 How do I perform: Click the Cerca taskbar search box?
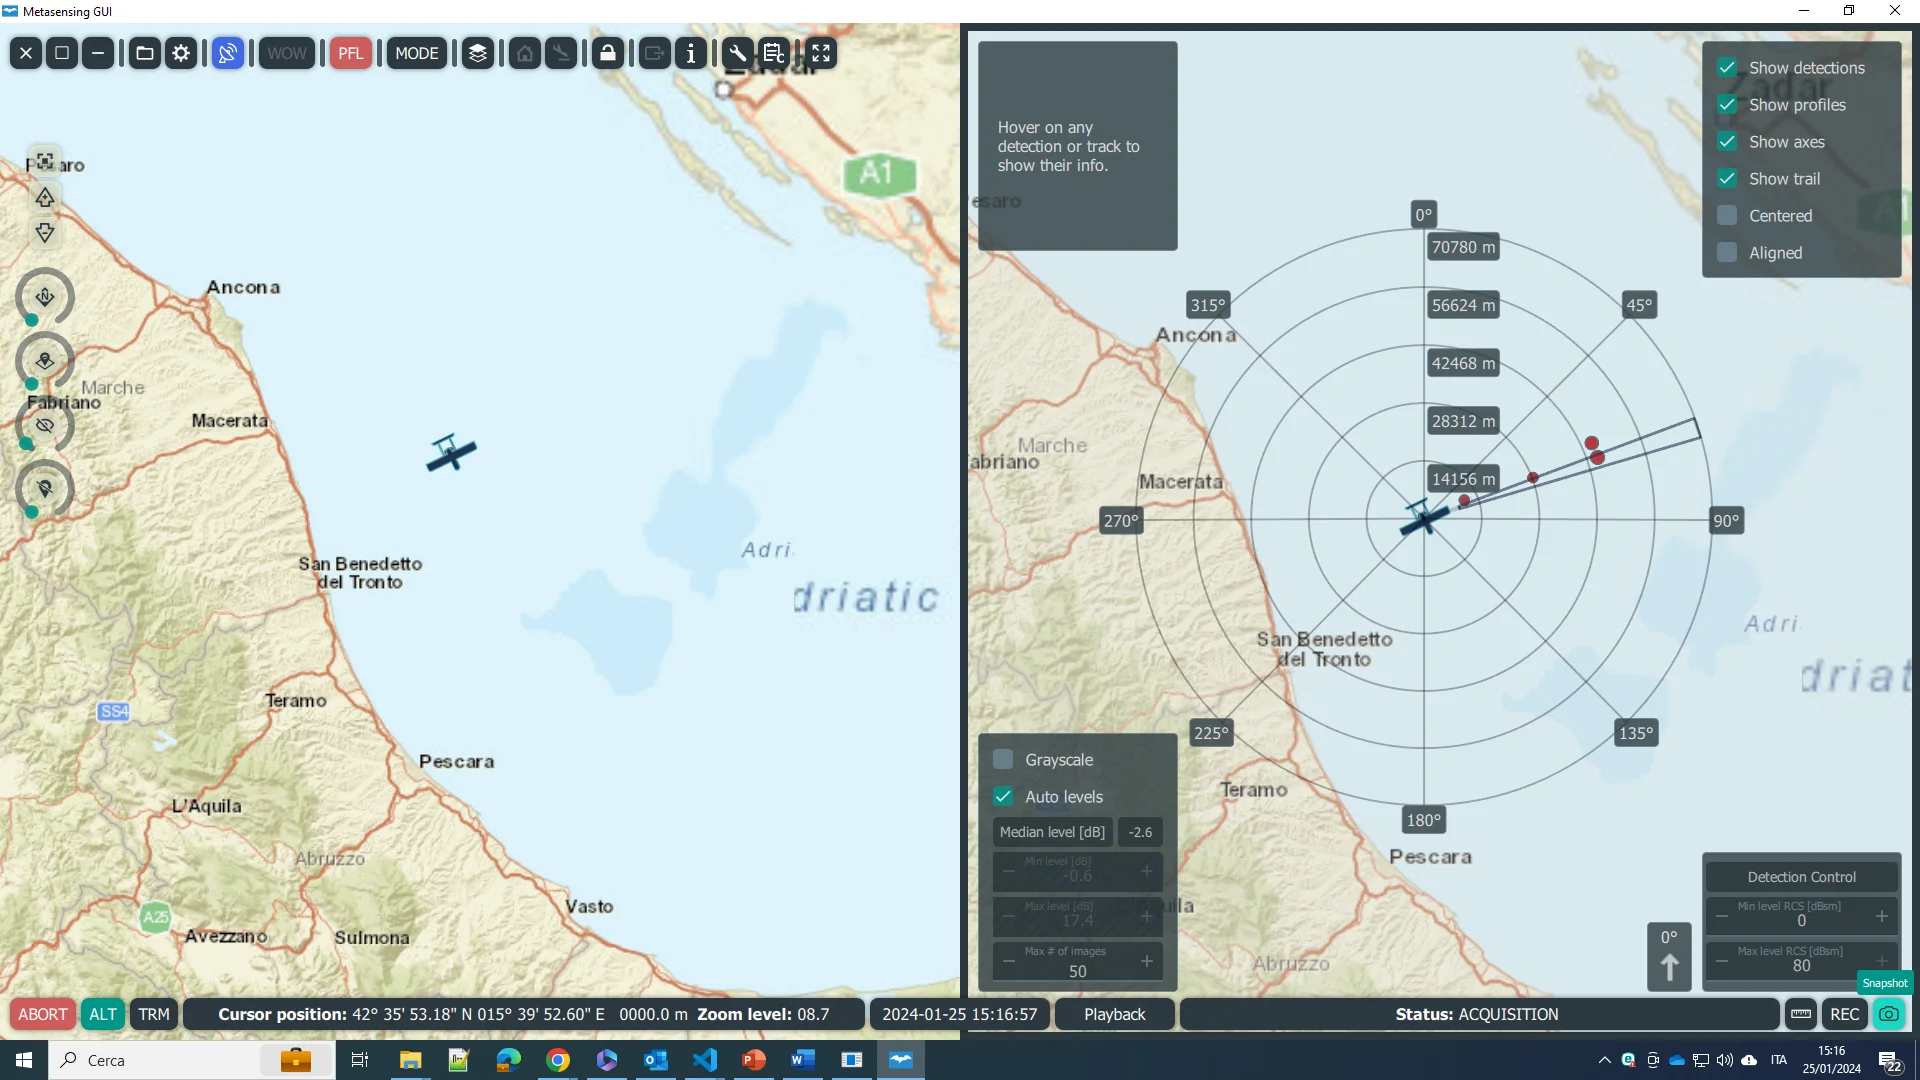192,1060
